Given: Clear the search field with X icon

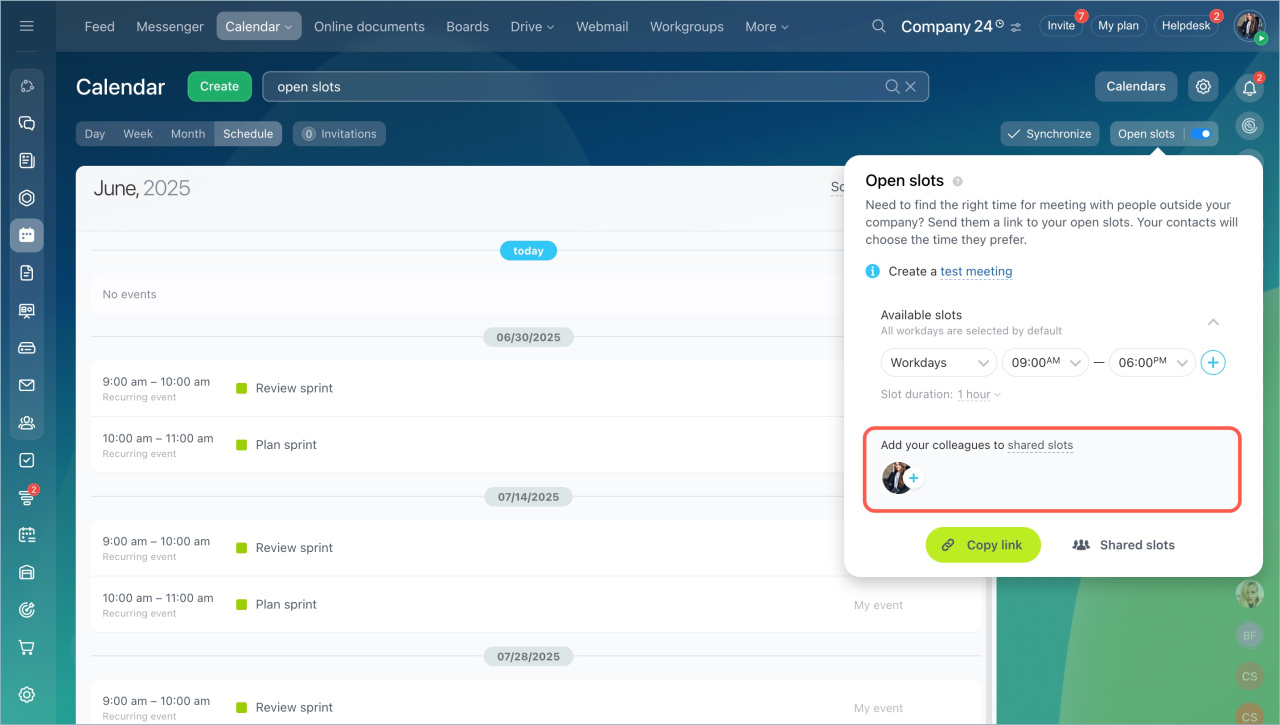Looking at the screenshot, I should 911,87.
